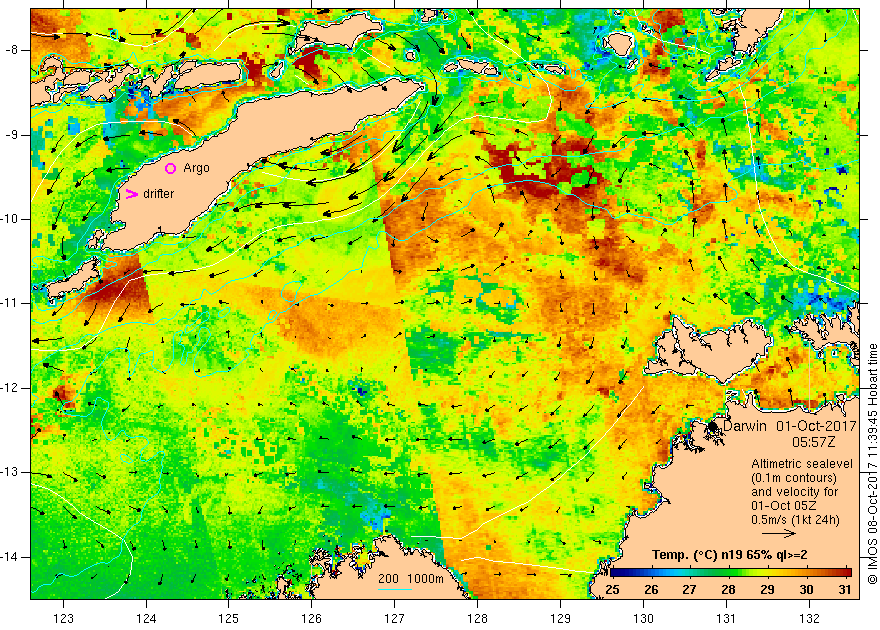Screen dimensions: 880x630
Task: Click the magenta Argo circle marker
Action: coord(171,168)
